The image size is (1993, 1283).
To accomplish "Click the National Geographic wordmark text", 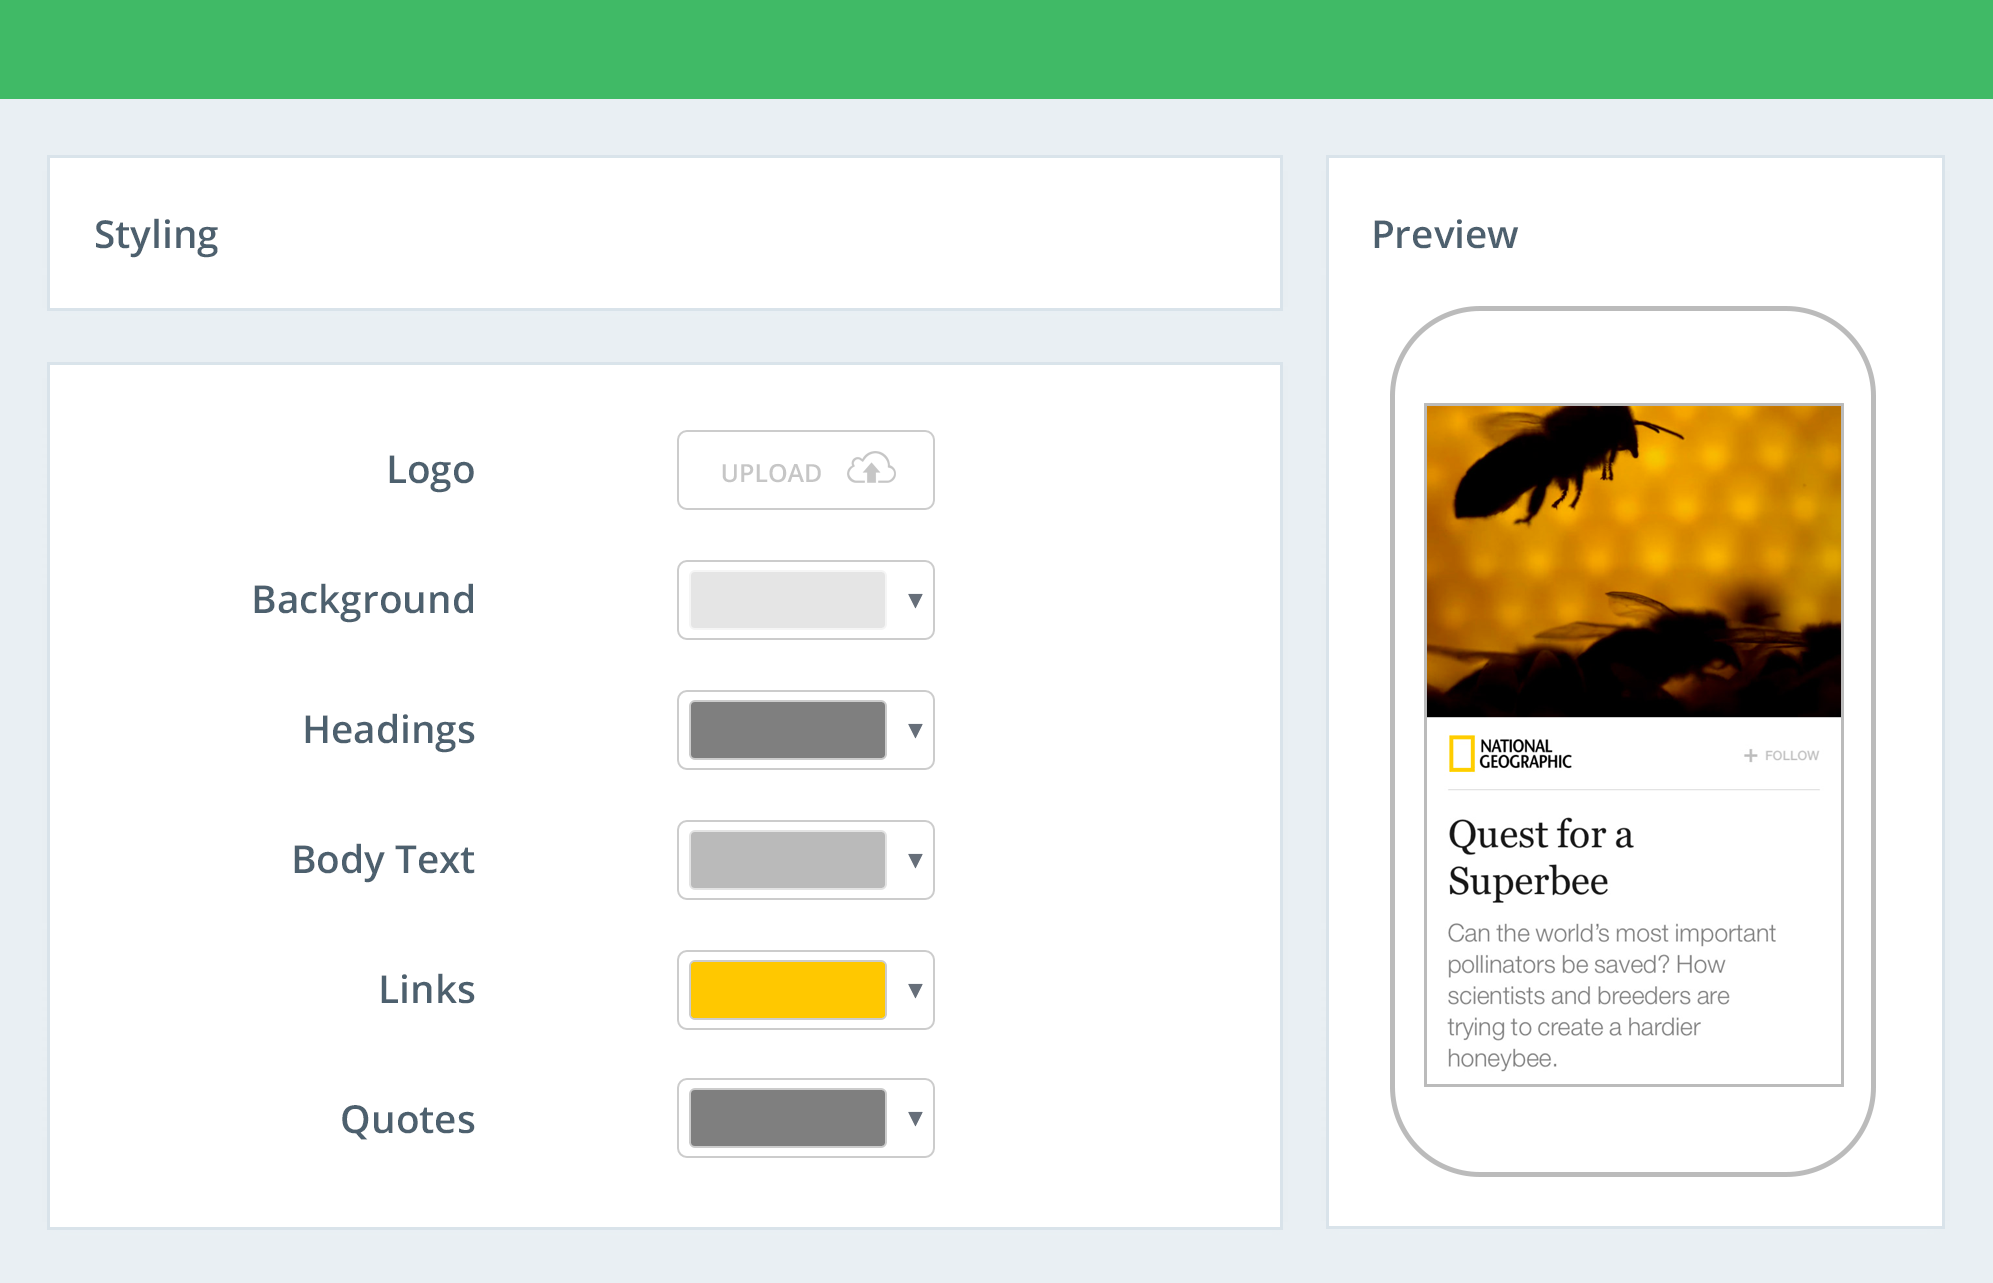I will [1525, 754].
